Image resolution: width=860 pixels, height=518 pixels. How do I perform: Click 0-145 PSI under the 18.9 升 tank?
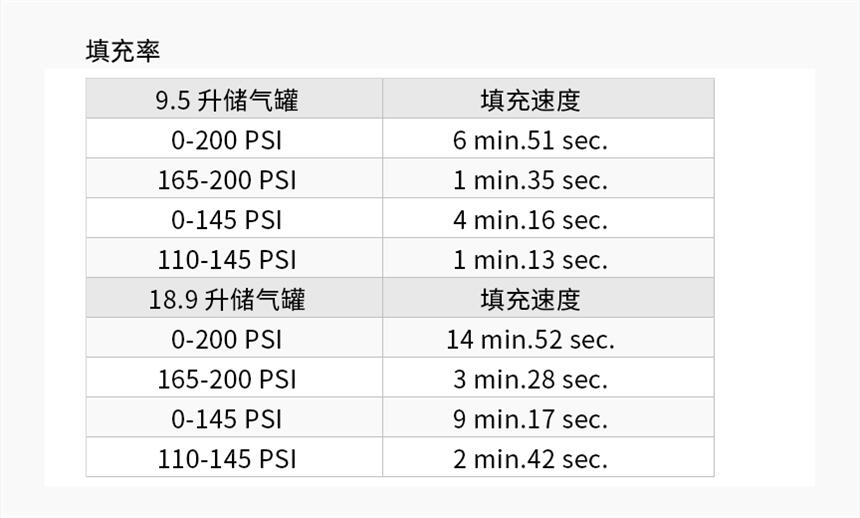click(227, 419)
